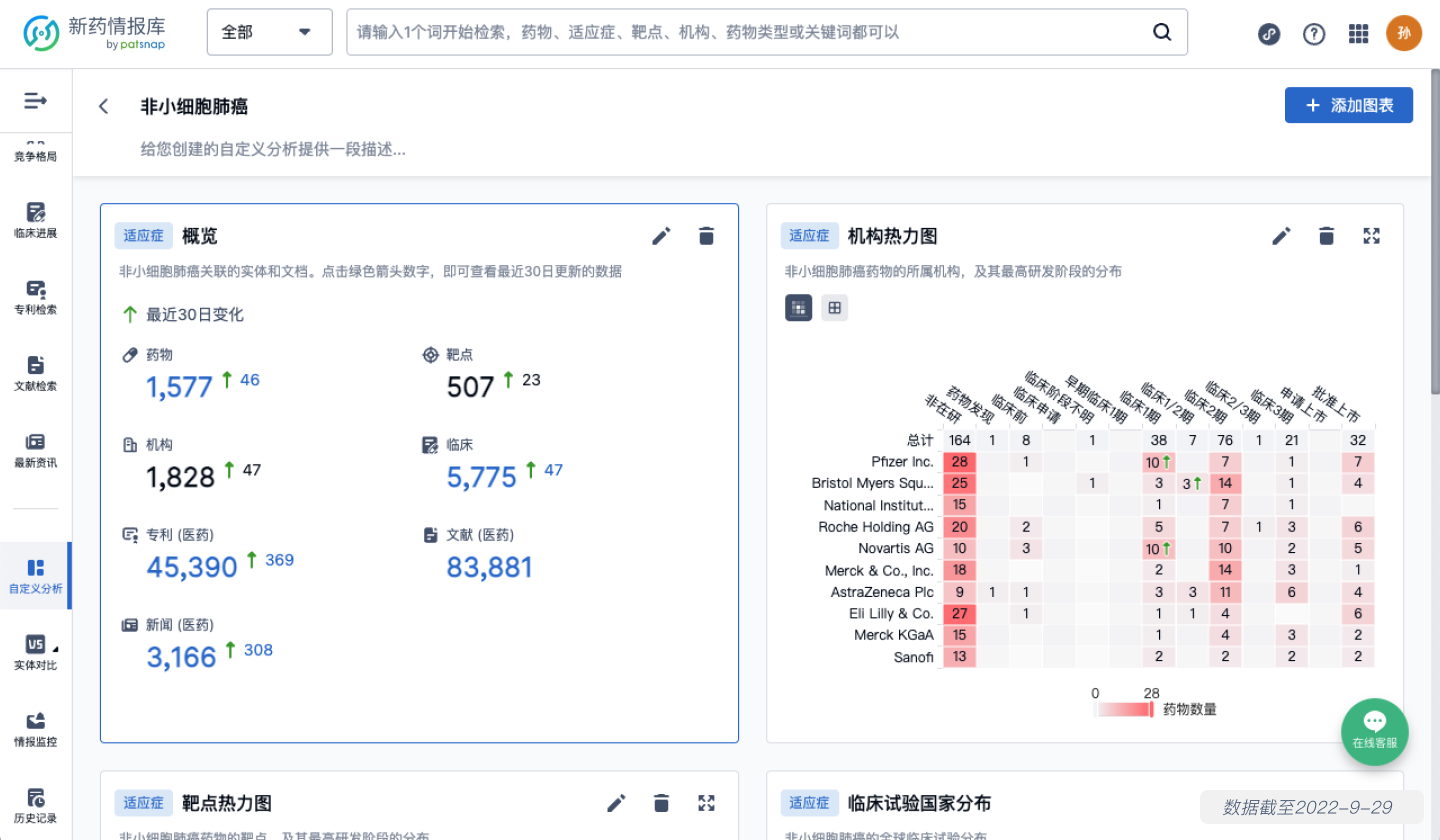View 308 recent news updates
1440x840 pixels.
tap(258, 649)
